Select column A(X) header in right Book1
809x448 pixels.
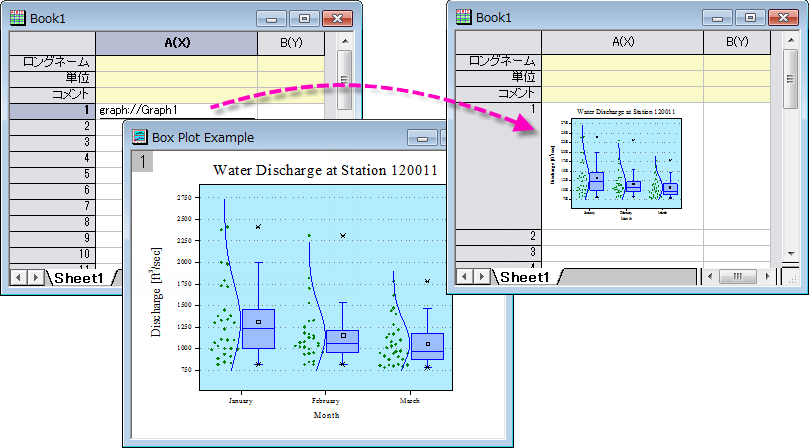(x=623, y=42)
